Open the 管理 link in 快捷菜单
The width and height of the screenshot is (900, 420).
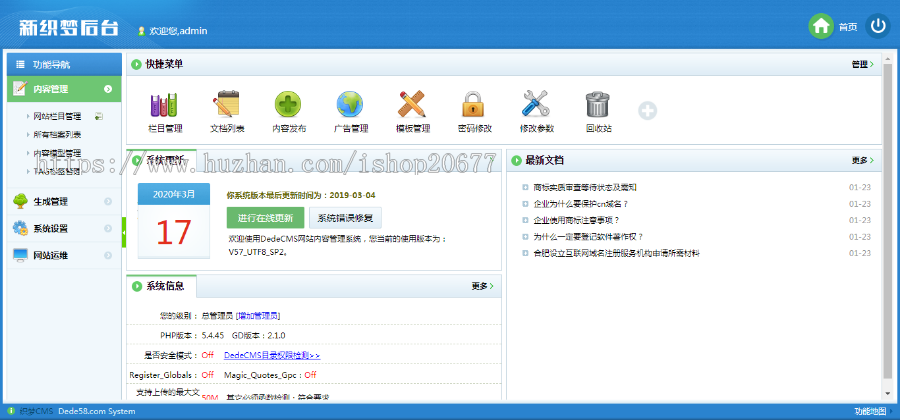(x=862, y=64)
